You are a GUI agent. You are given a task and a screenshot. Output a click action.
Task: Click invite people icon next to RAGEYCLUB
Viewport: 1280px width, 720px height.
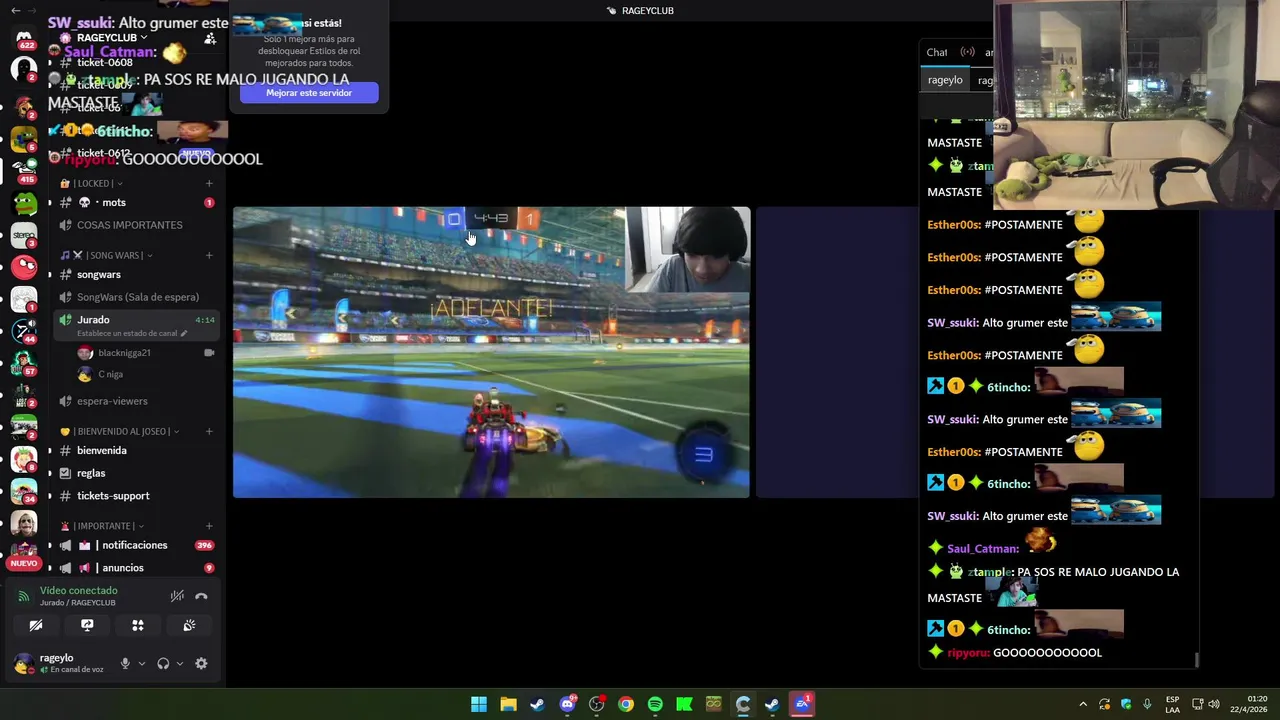(x=210, y=38)
